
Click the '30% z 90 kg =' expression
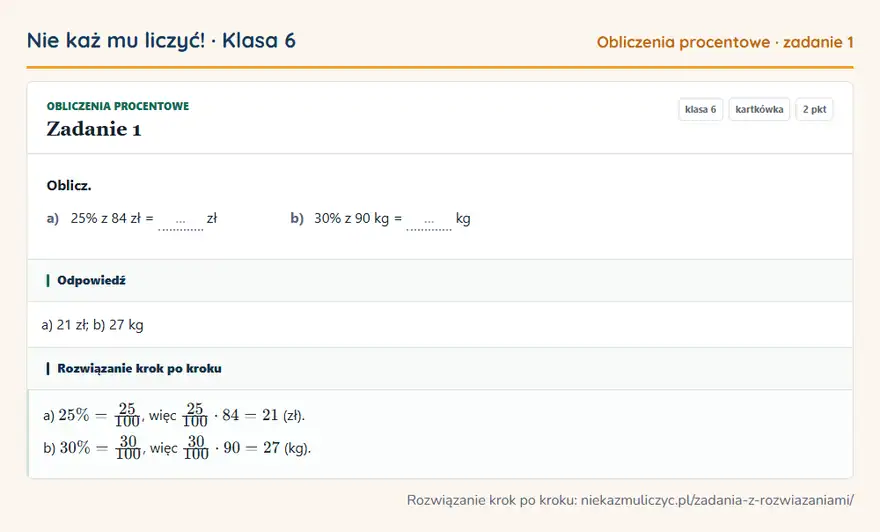click(x=358, y=218)
